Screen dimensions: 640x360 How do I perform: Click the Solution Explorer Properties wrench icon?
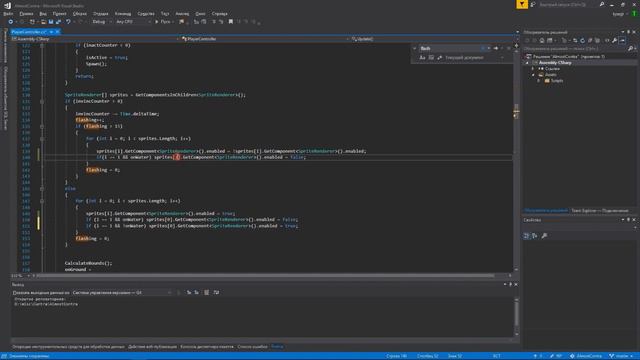point(614,40)
